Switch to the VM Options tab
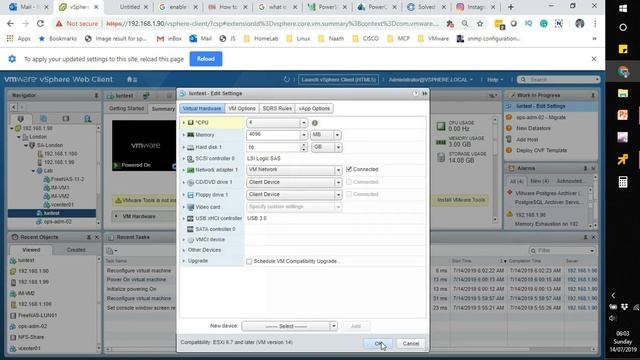Image resolution: width=640 pixels, height=360 pixels. 242,109
